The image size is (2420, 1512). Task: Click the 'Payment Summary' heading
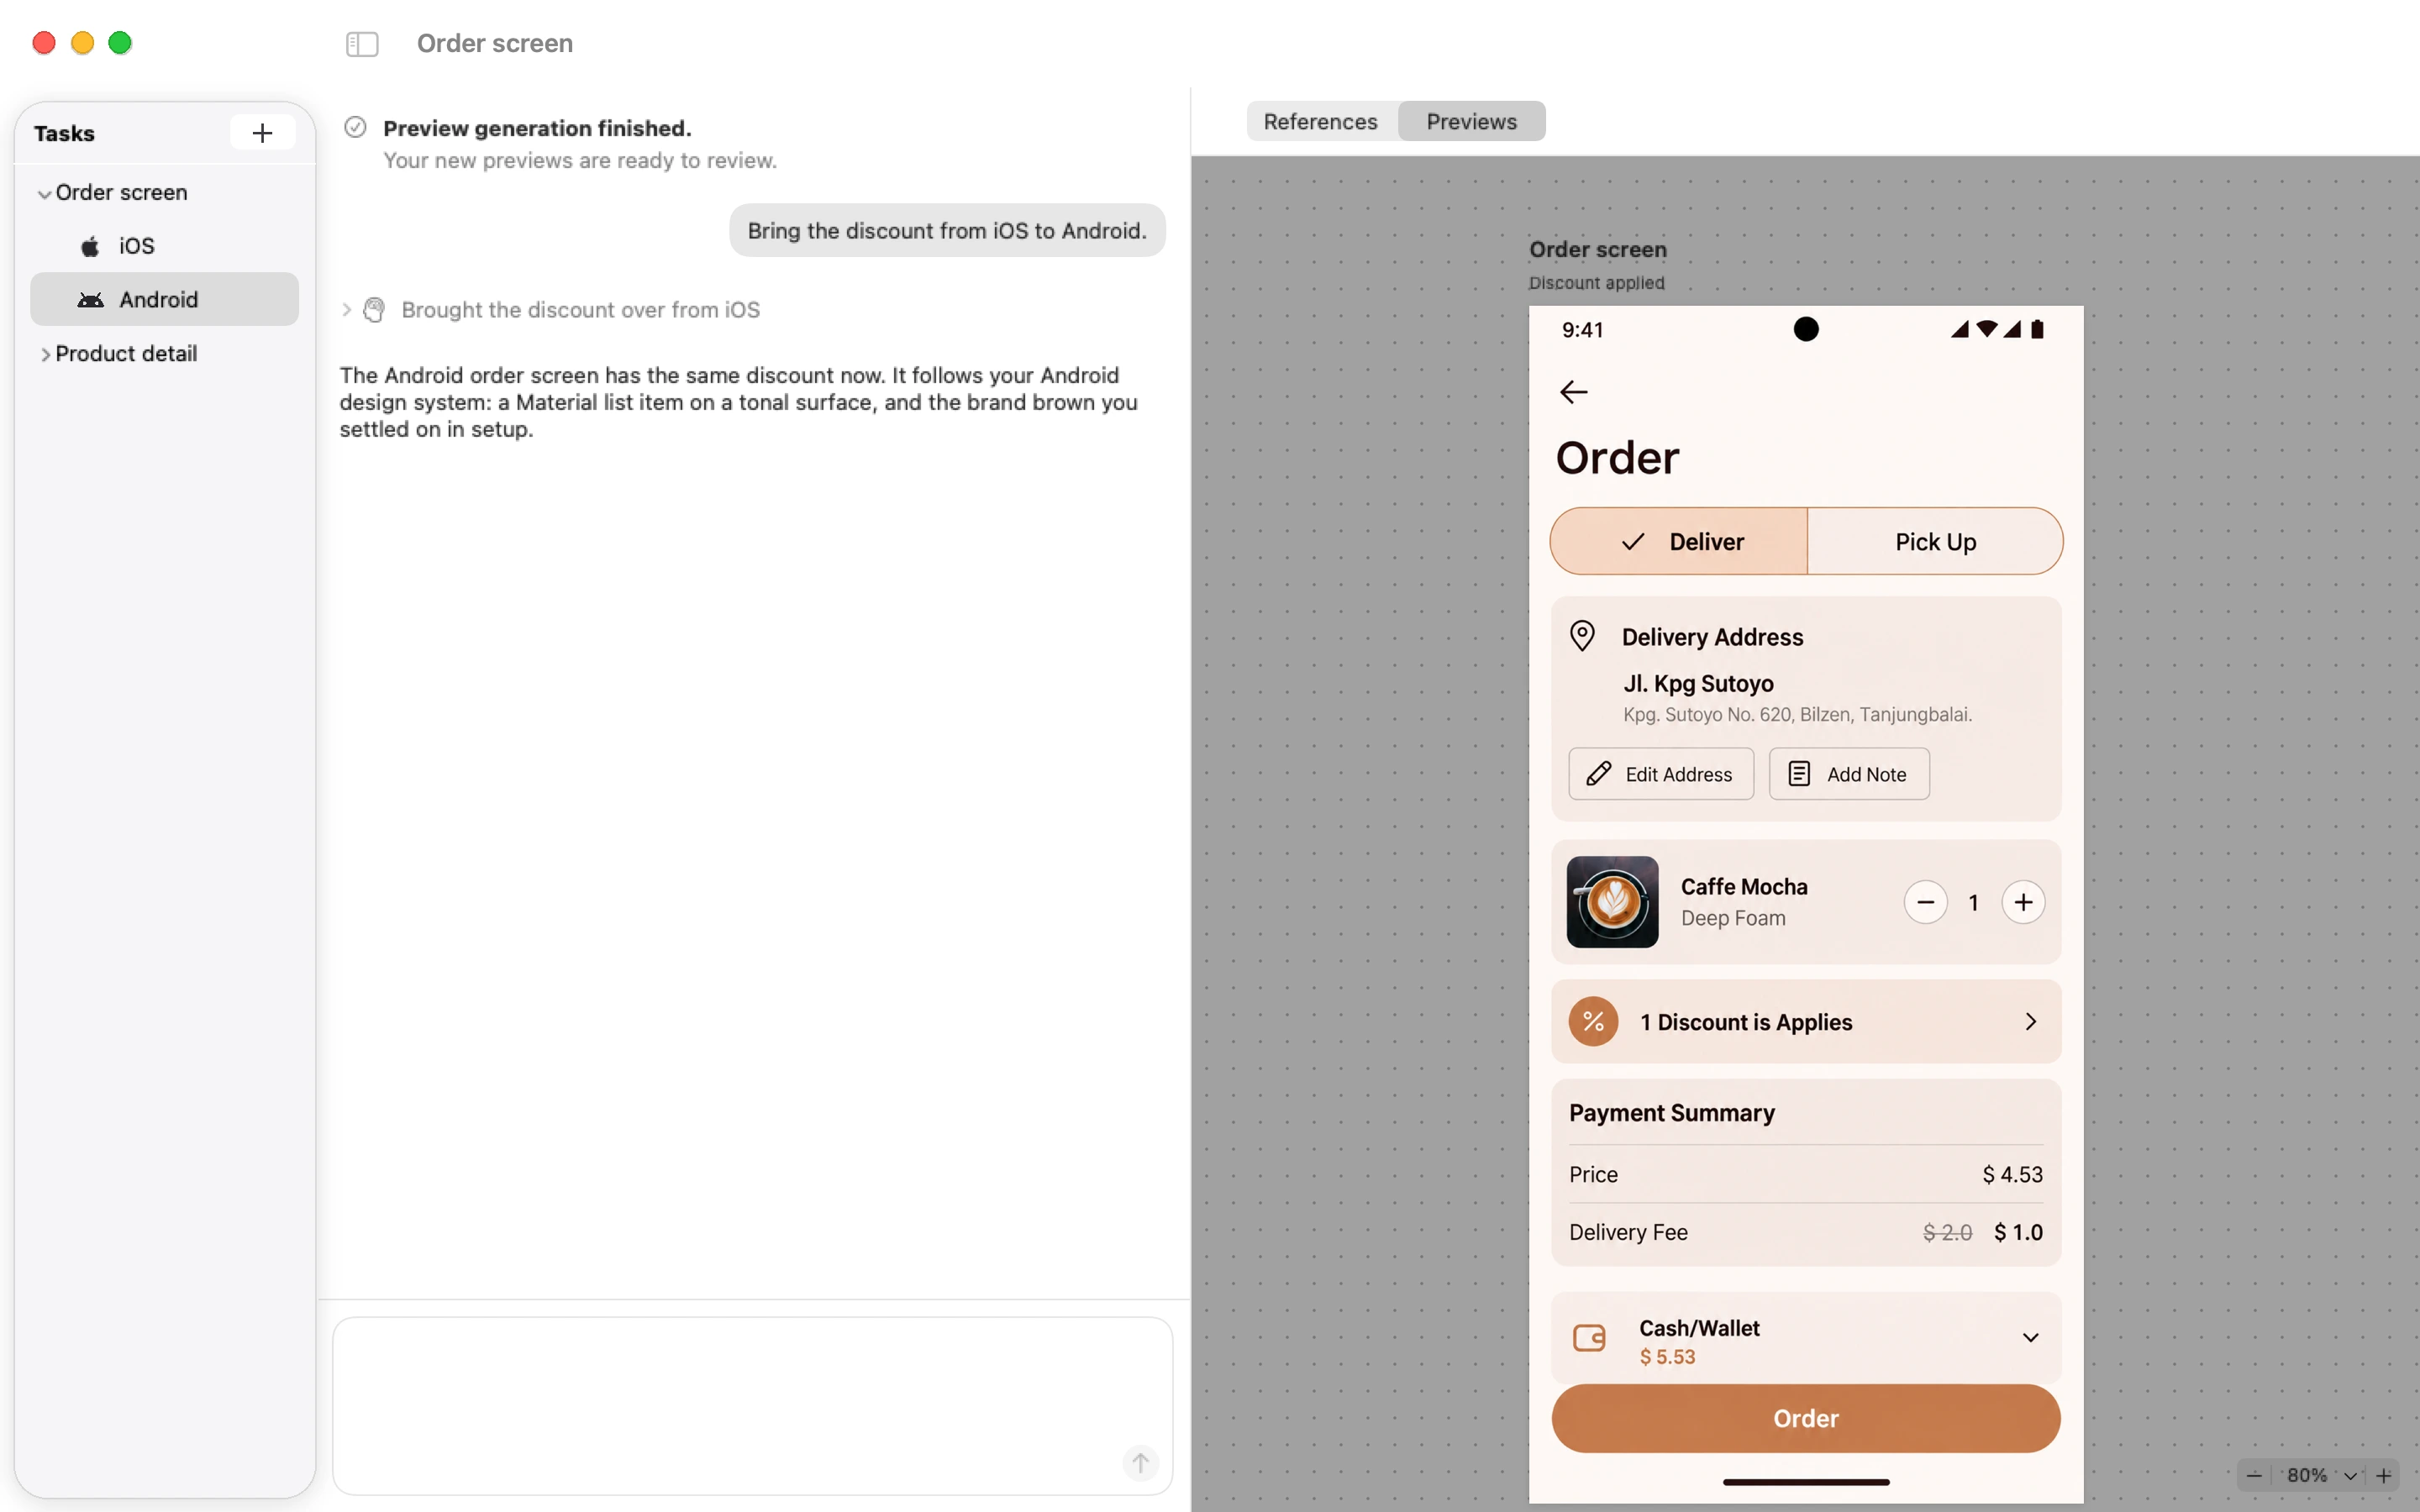1672,1113
